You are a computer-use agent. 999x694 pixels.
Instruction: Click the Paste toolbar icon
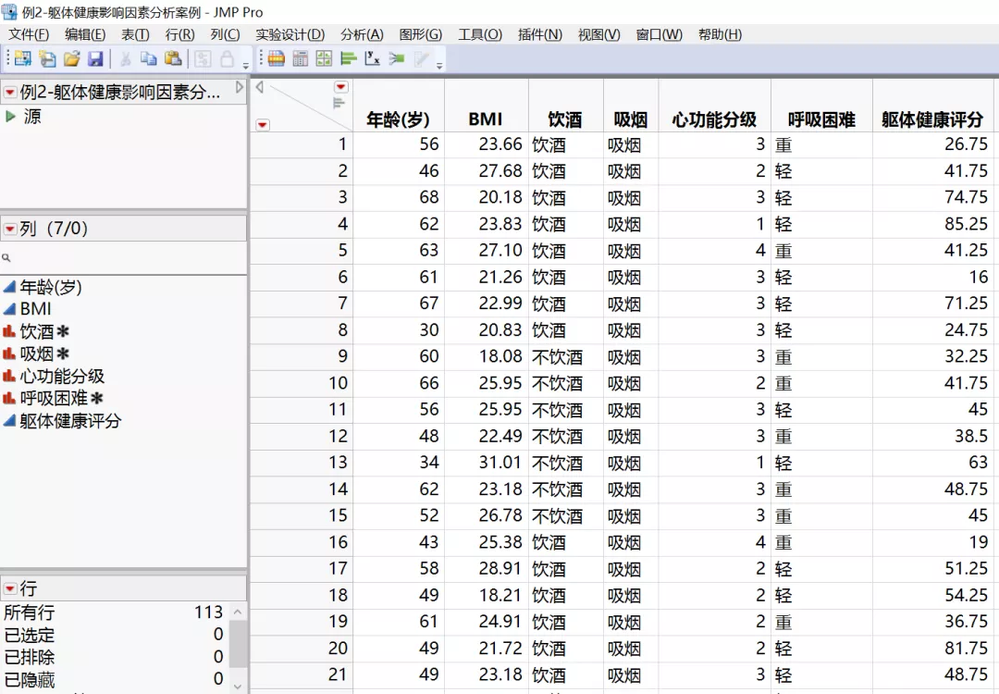pos(172,60)
